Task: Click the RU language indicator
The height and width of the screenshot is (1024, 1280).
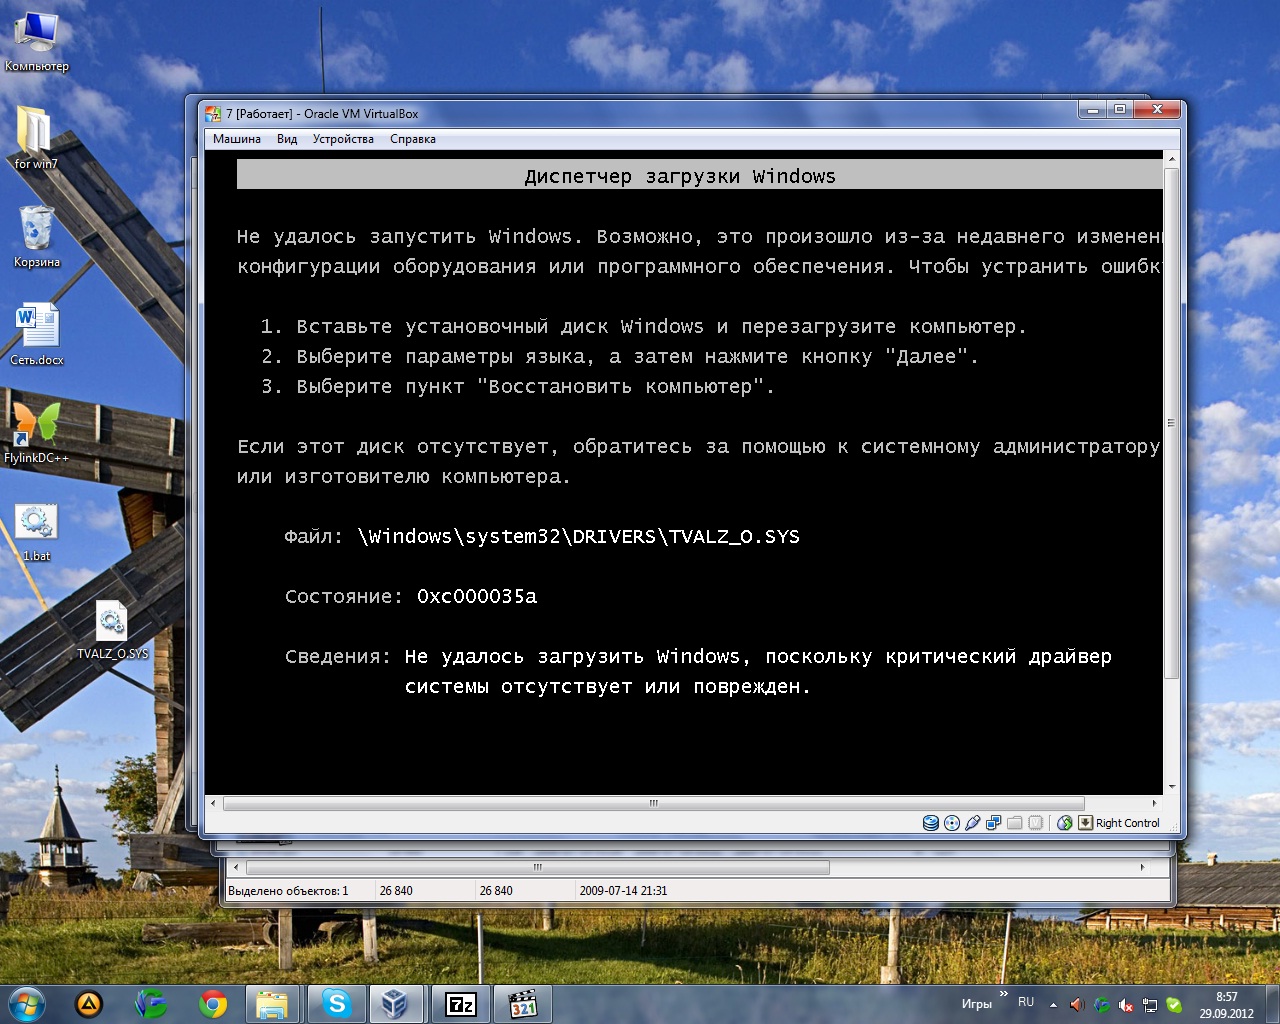Action: (x=1026, y=1002)
